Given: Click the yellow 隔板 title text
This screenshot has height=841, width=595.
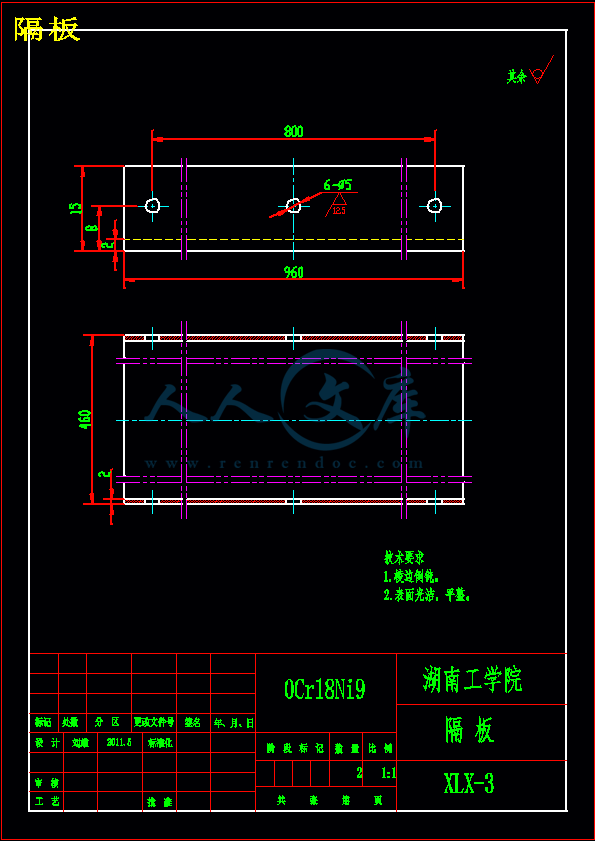Looking at the screenshot, I should [x=47, y=29].
